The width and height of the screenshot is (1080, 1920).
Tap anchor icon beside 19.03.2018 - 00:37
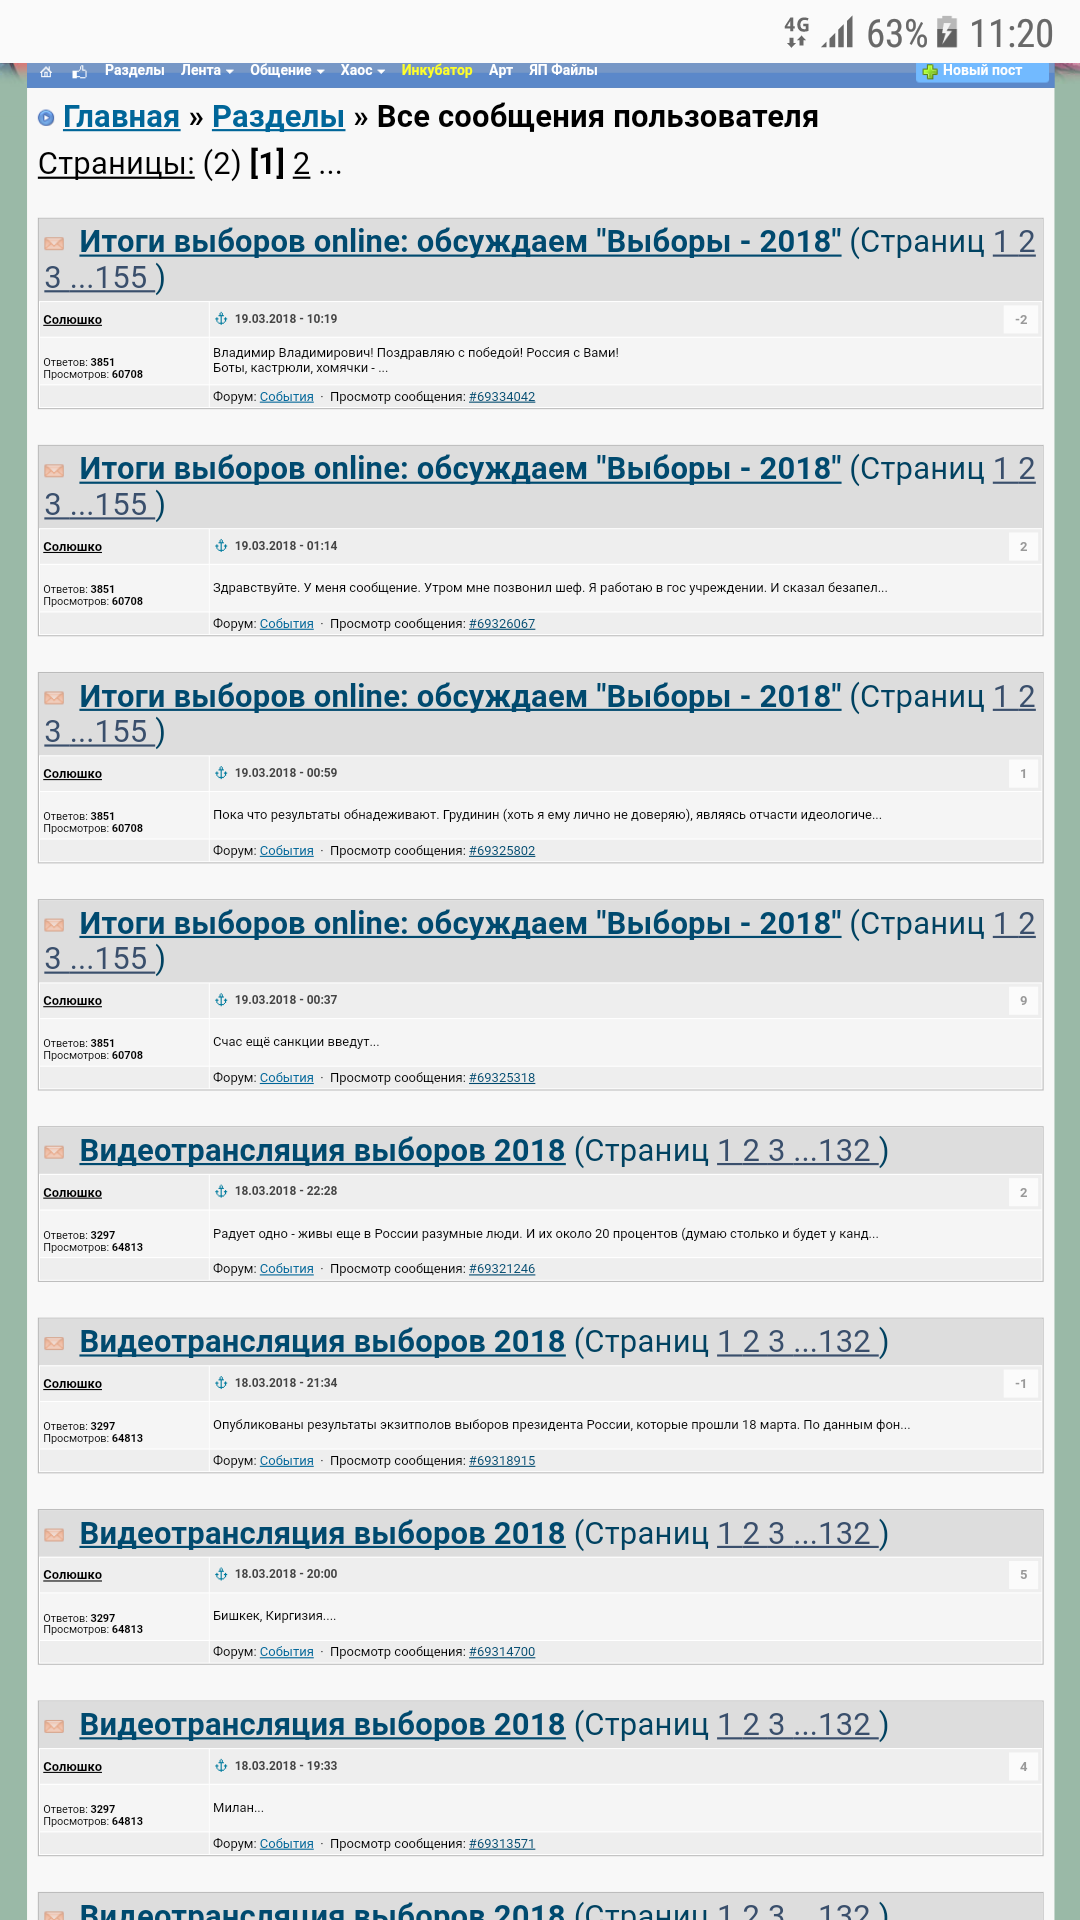(x=221, y=1000)
